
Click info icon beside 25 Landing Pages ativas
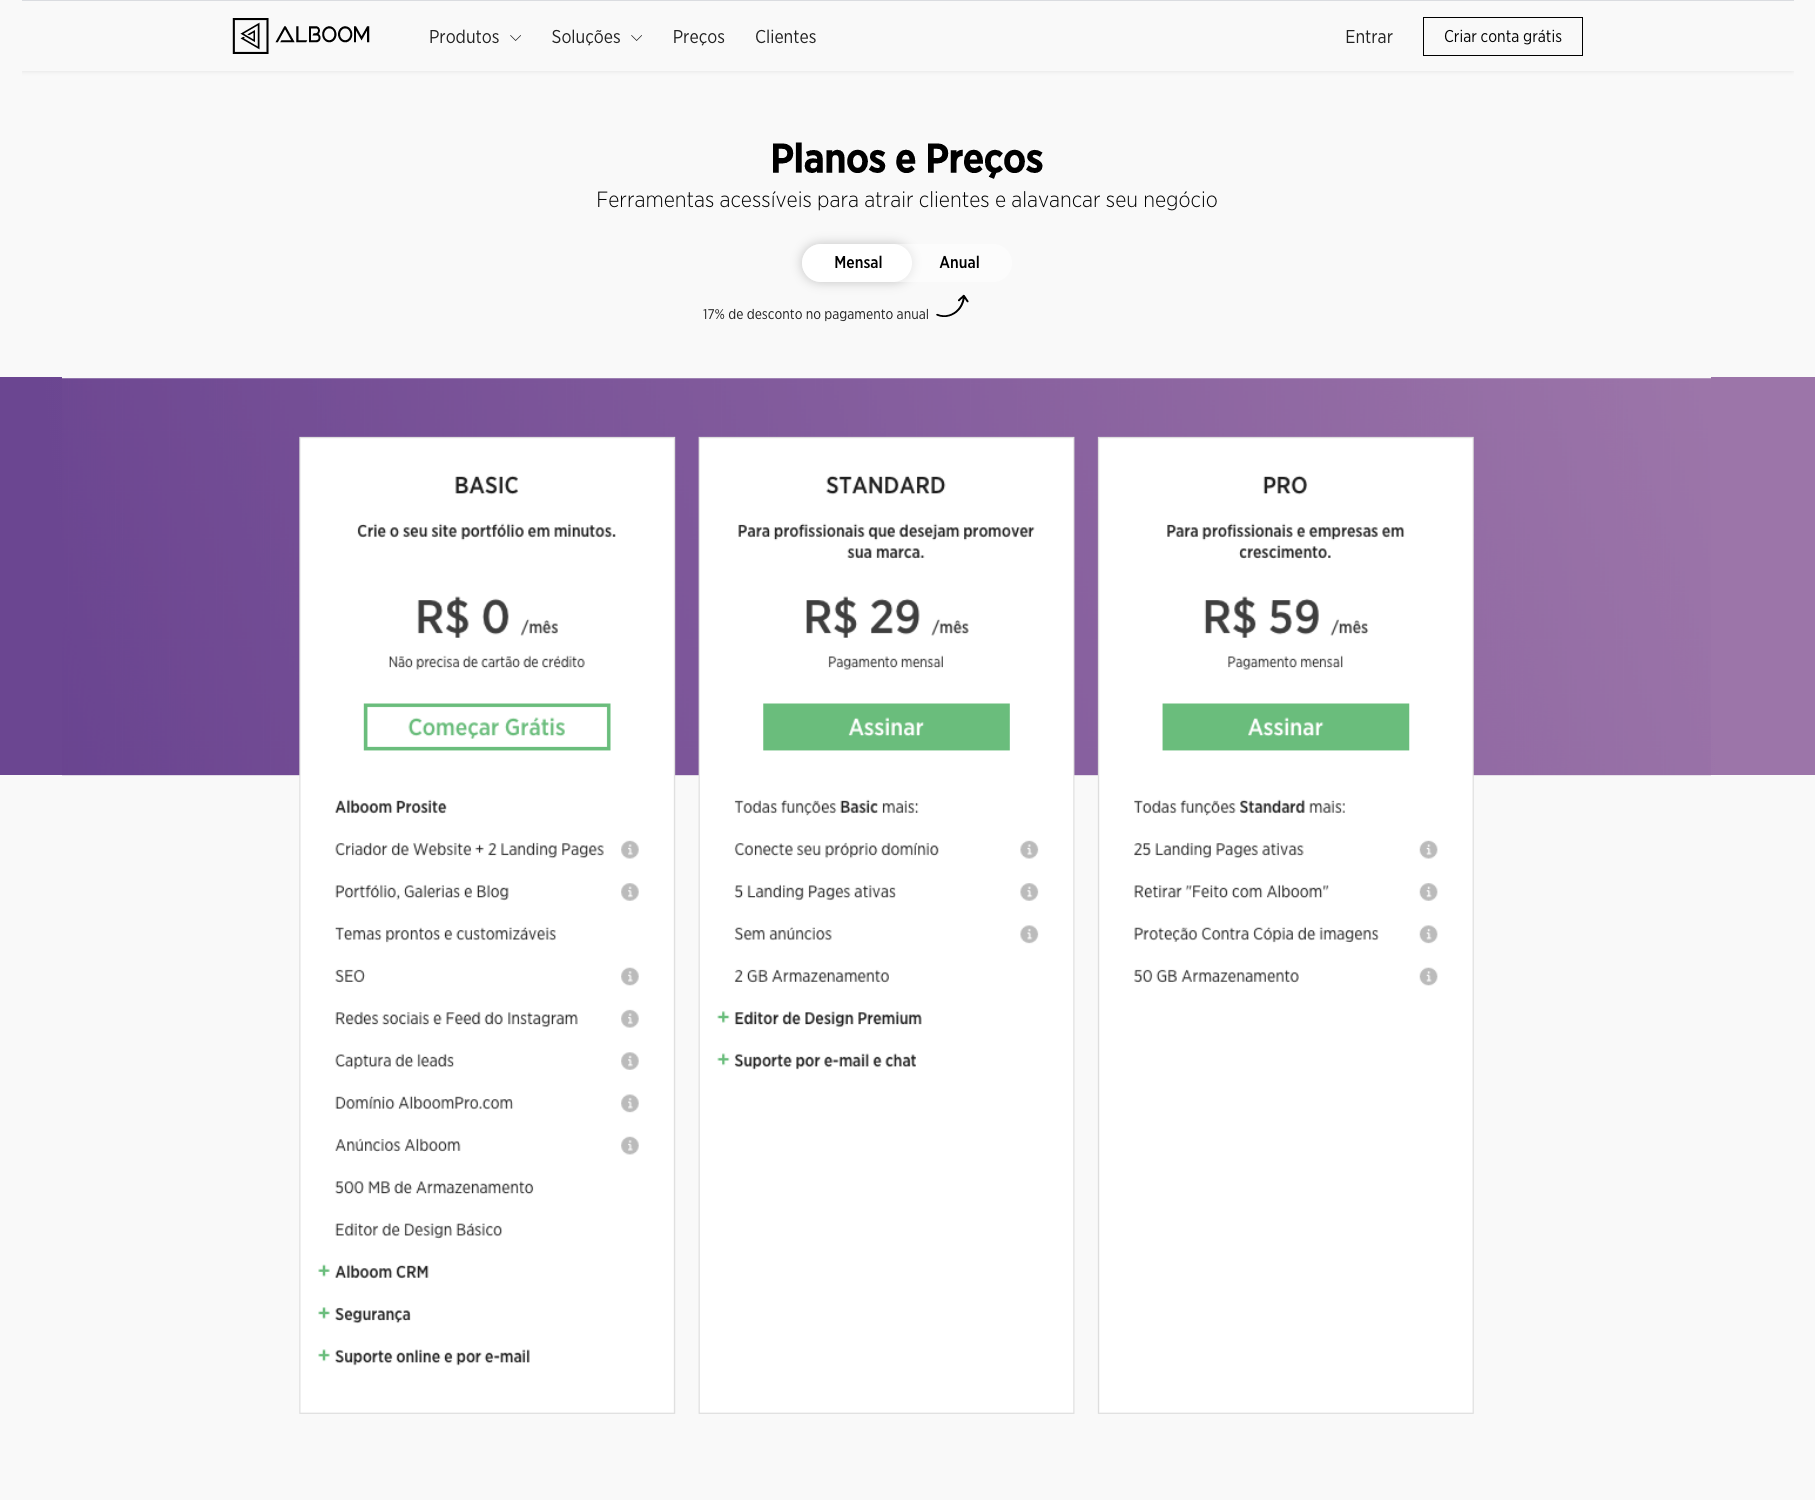(x=1428, y=850)
